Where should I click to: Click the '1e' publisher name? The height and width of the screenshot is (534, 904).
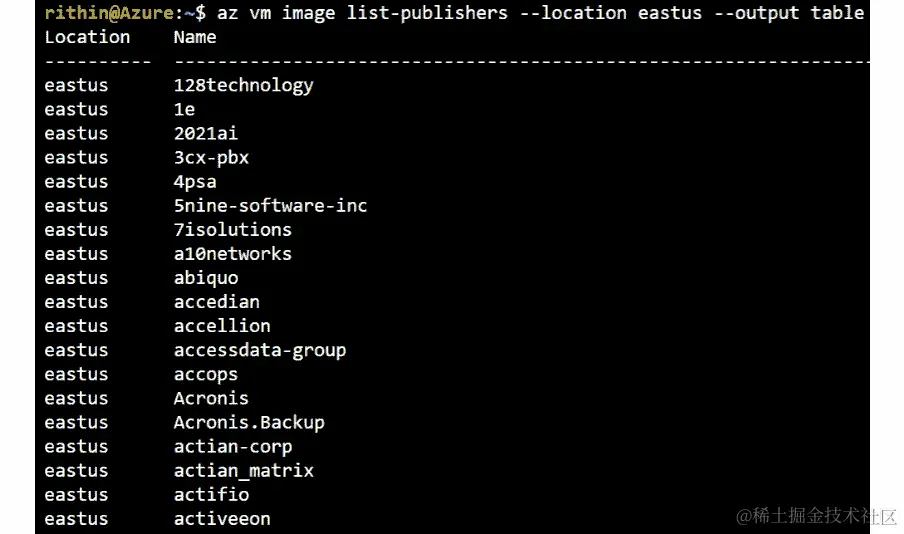tap(184, 109)
